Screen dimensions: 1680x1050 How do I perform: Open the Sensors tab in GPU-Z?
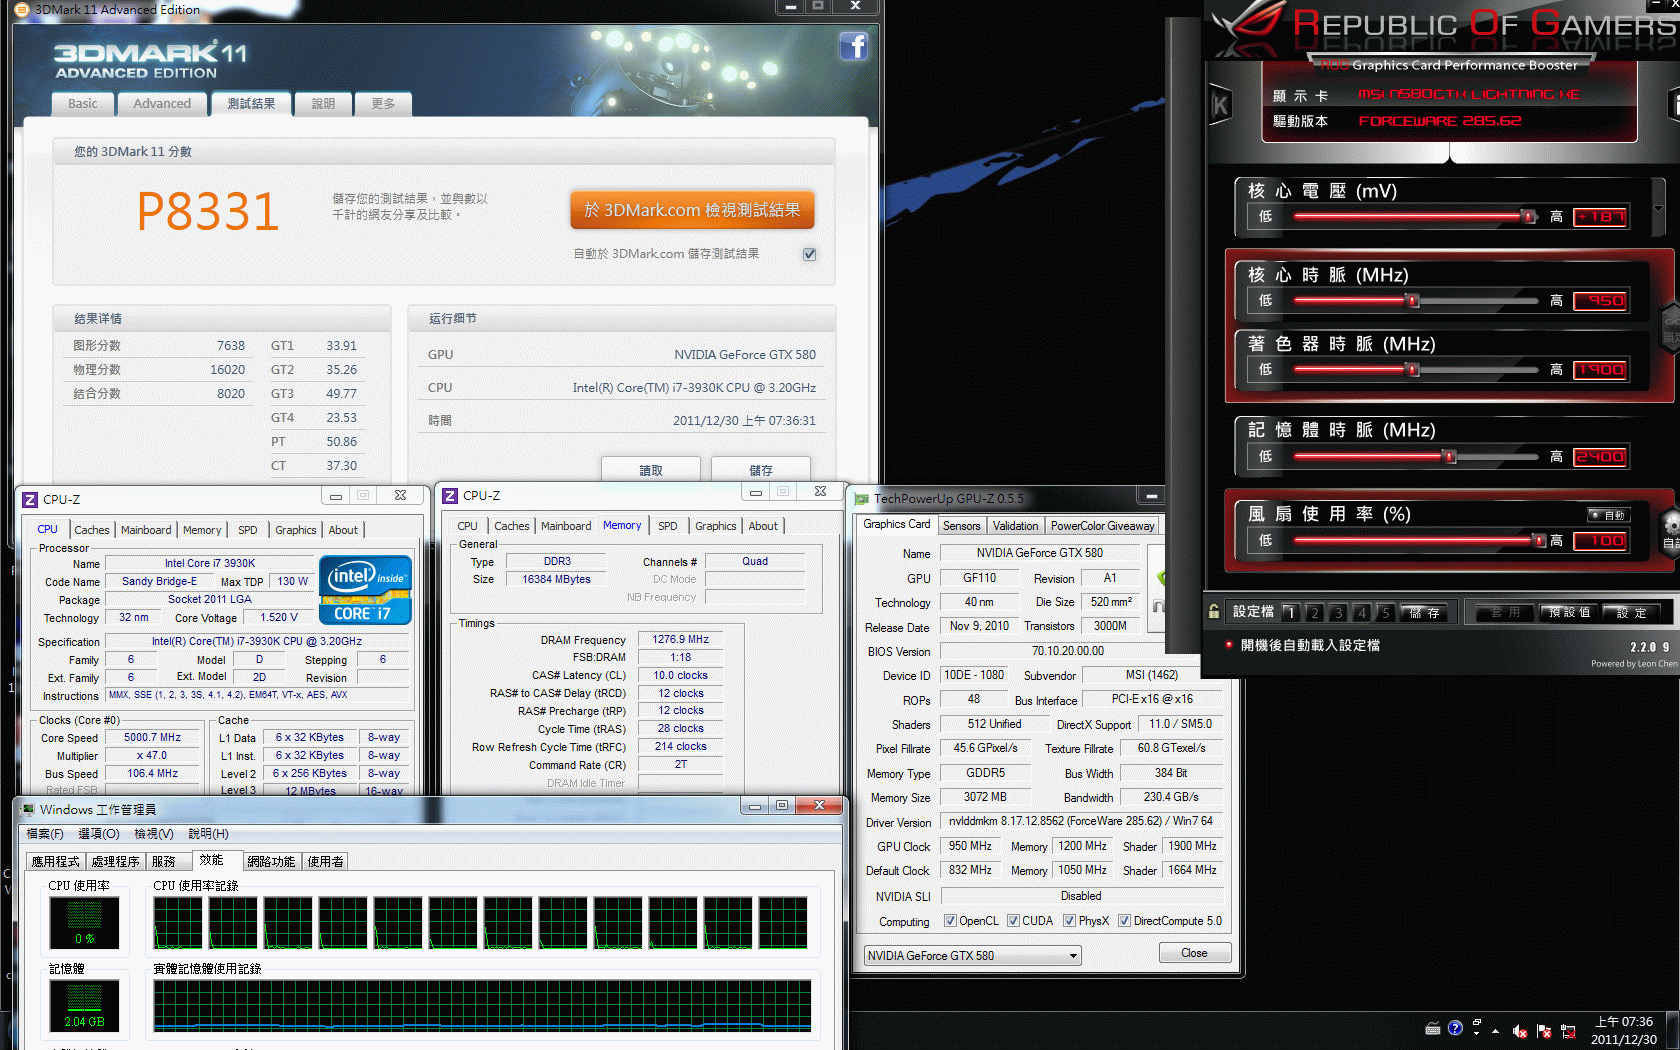point(962,526)
